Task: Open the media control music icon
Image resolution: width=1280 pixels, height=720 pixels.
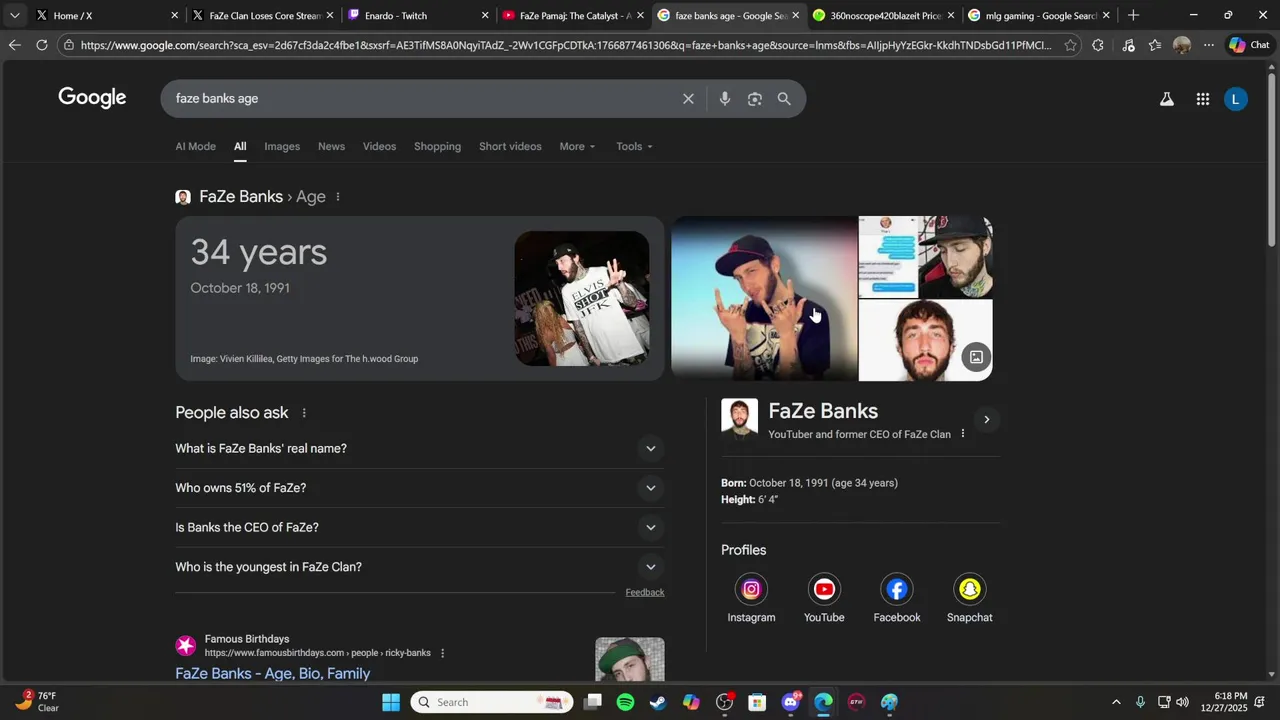Action: coord(1128,45)
